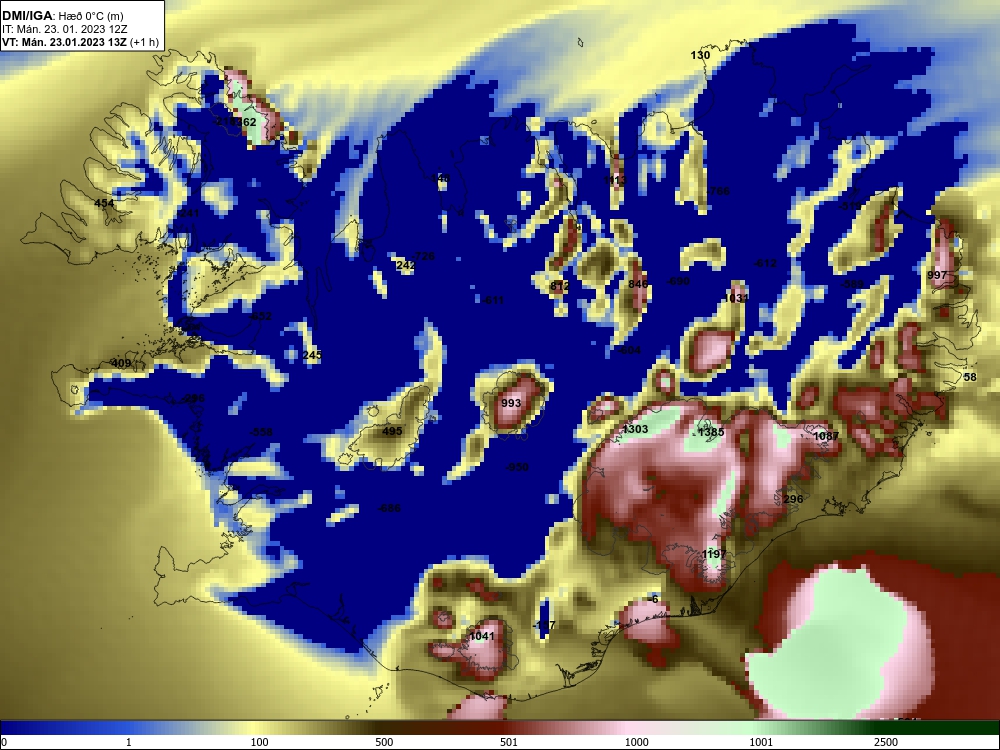
Task: Click the 495 value label
Action: pyautogui.click(x=392, y=431)
